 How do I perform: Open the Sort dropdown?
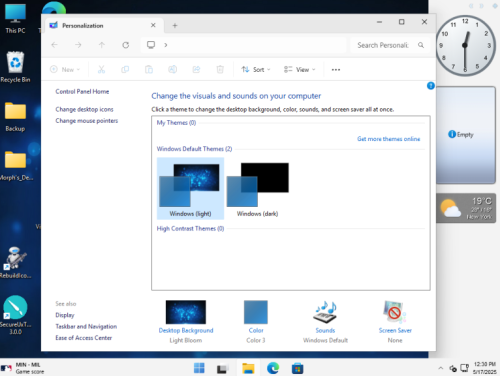[256, 69]
